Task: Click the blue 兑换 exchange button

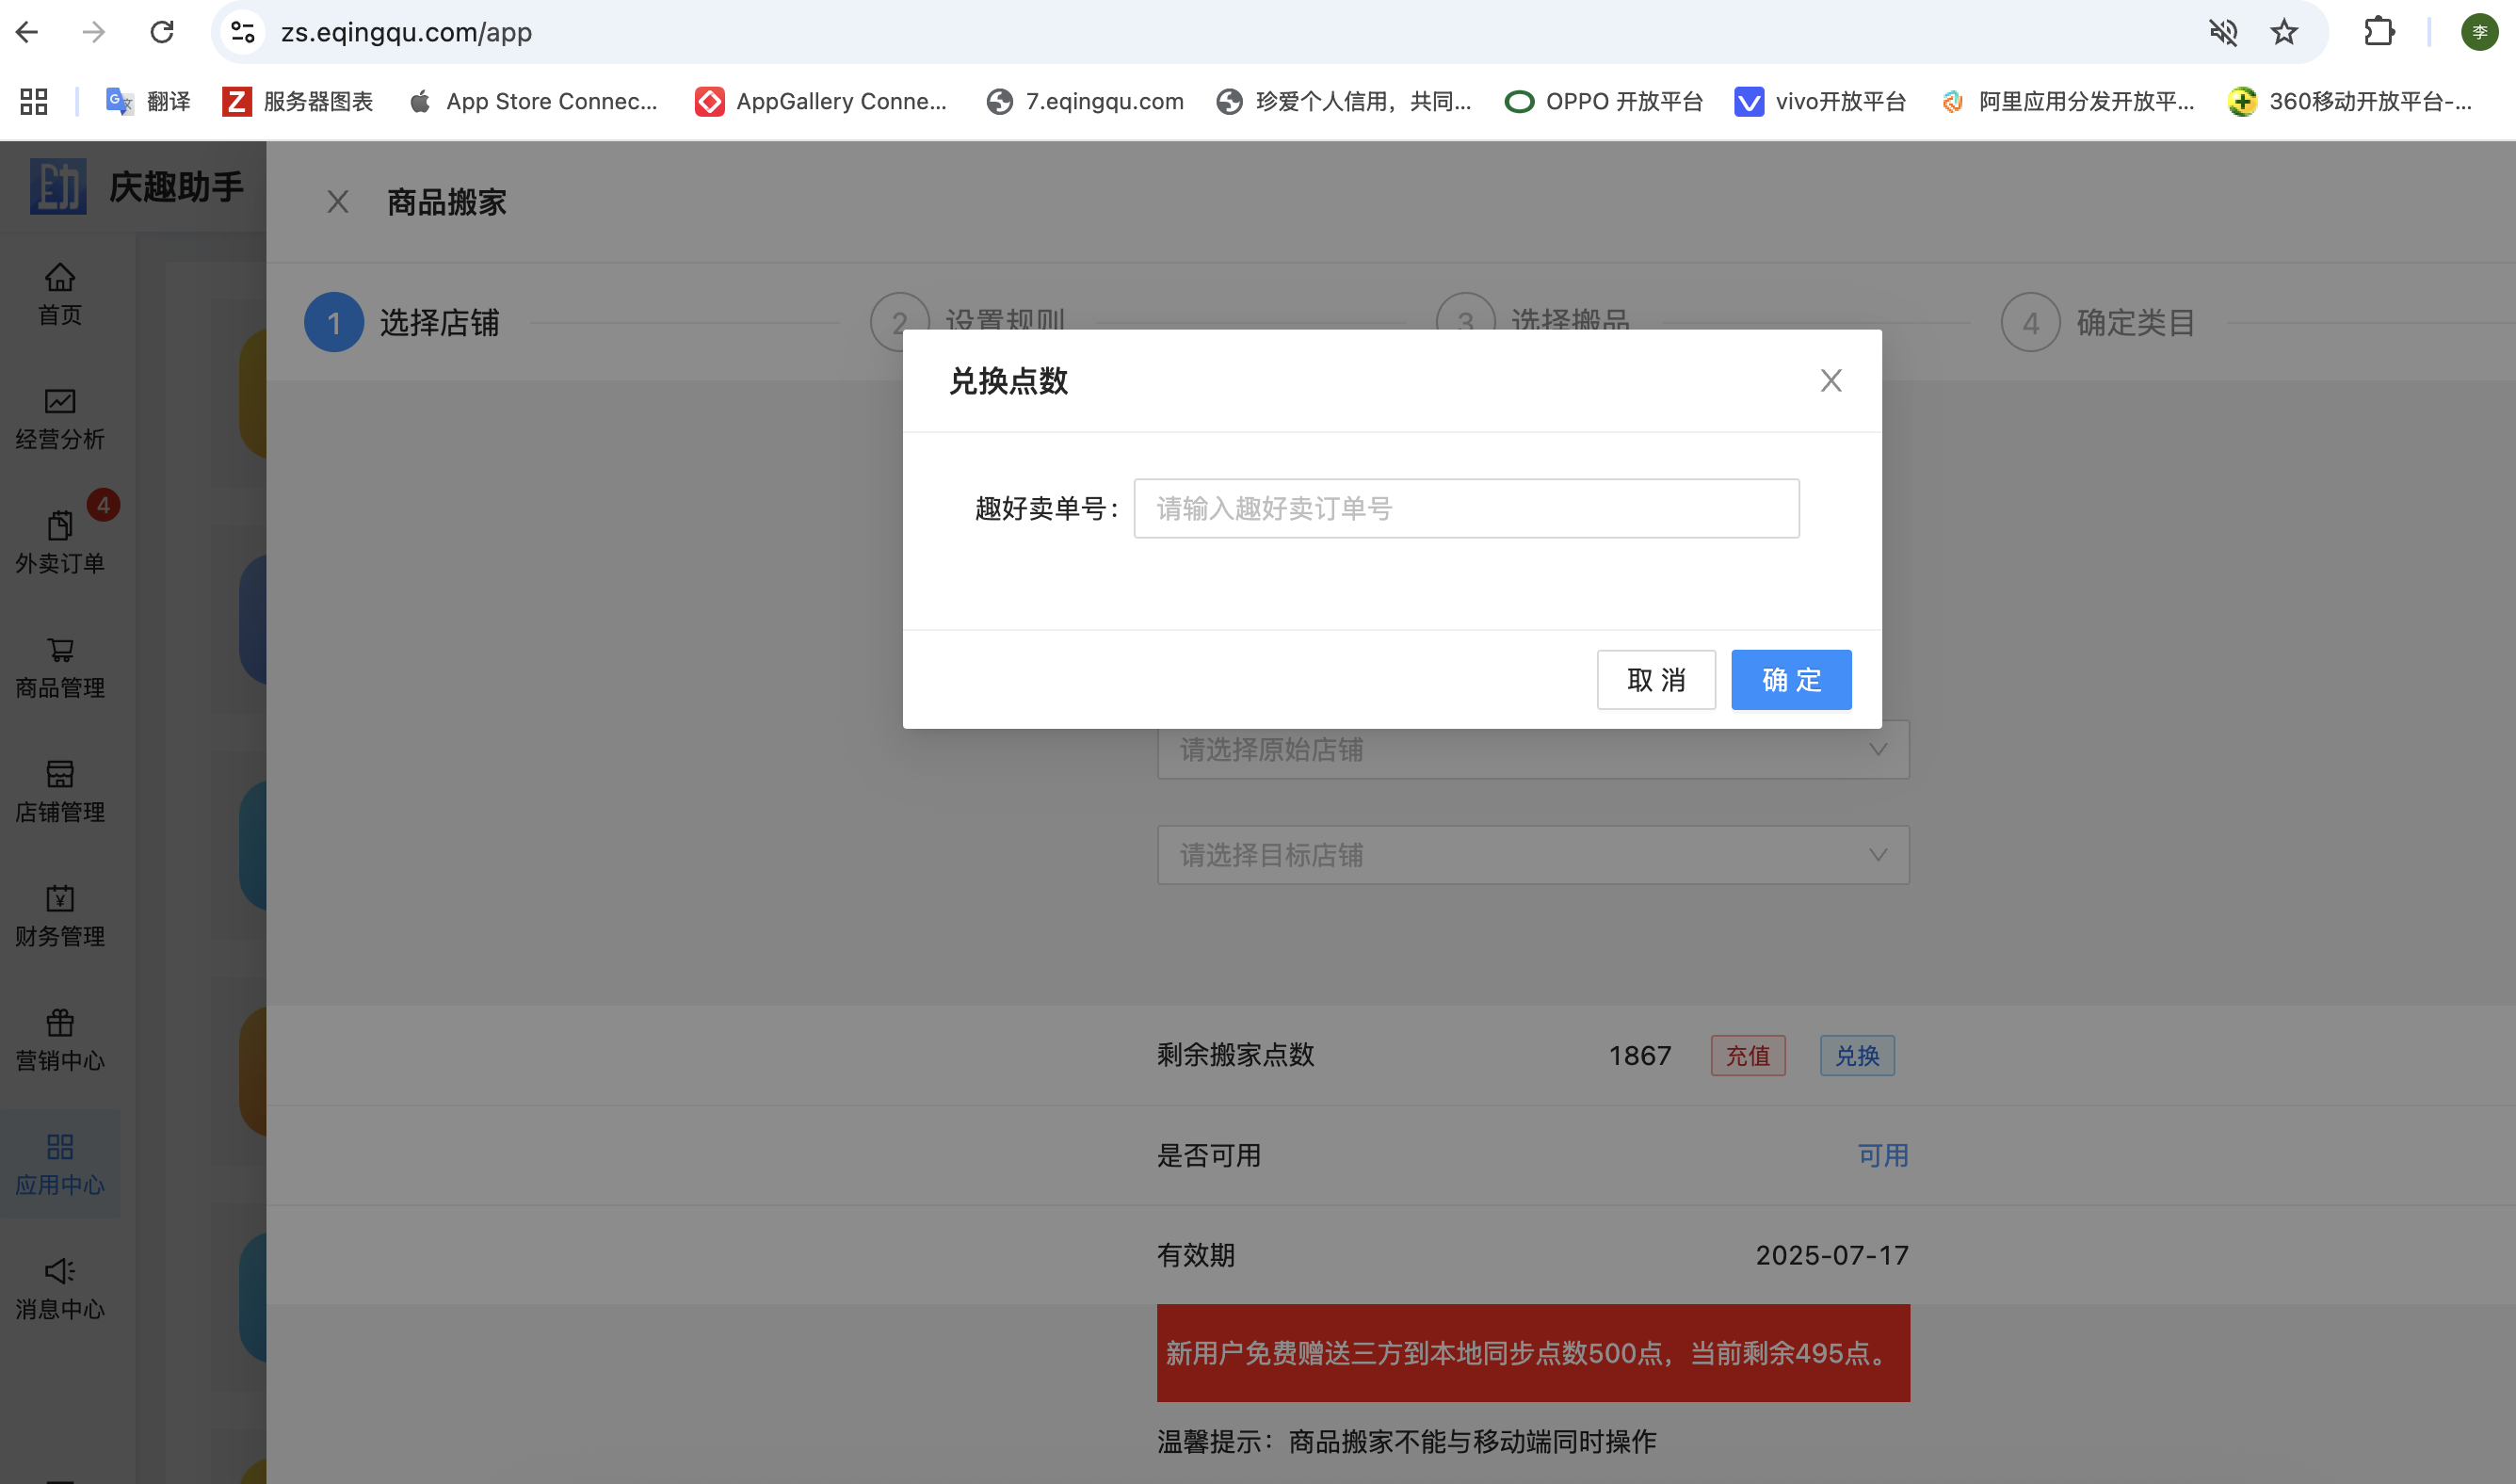Action: [x=1856, y=1056]
